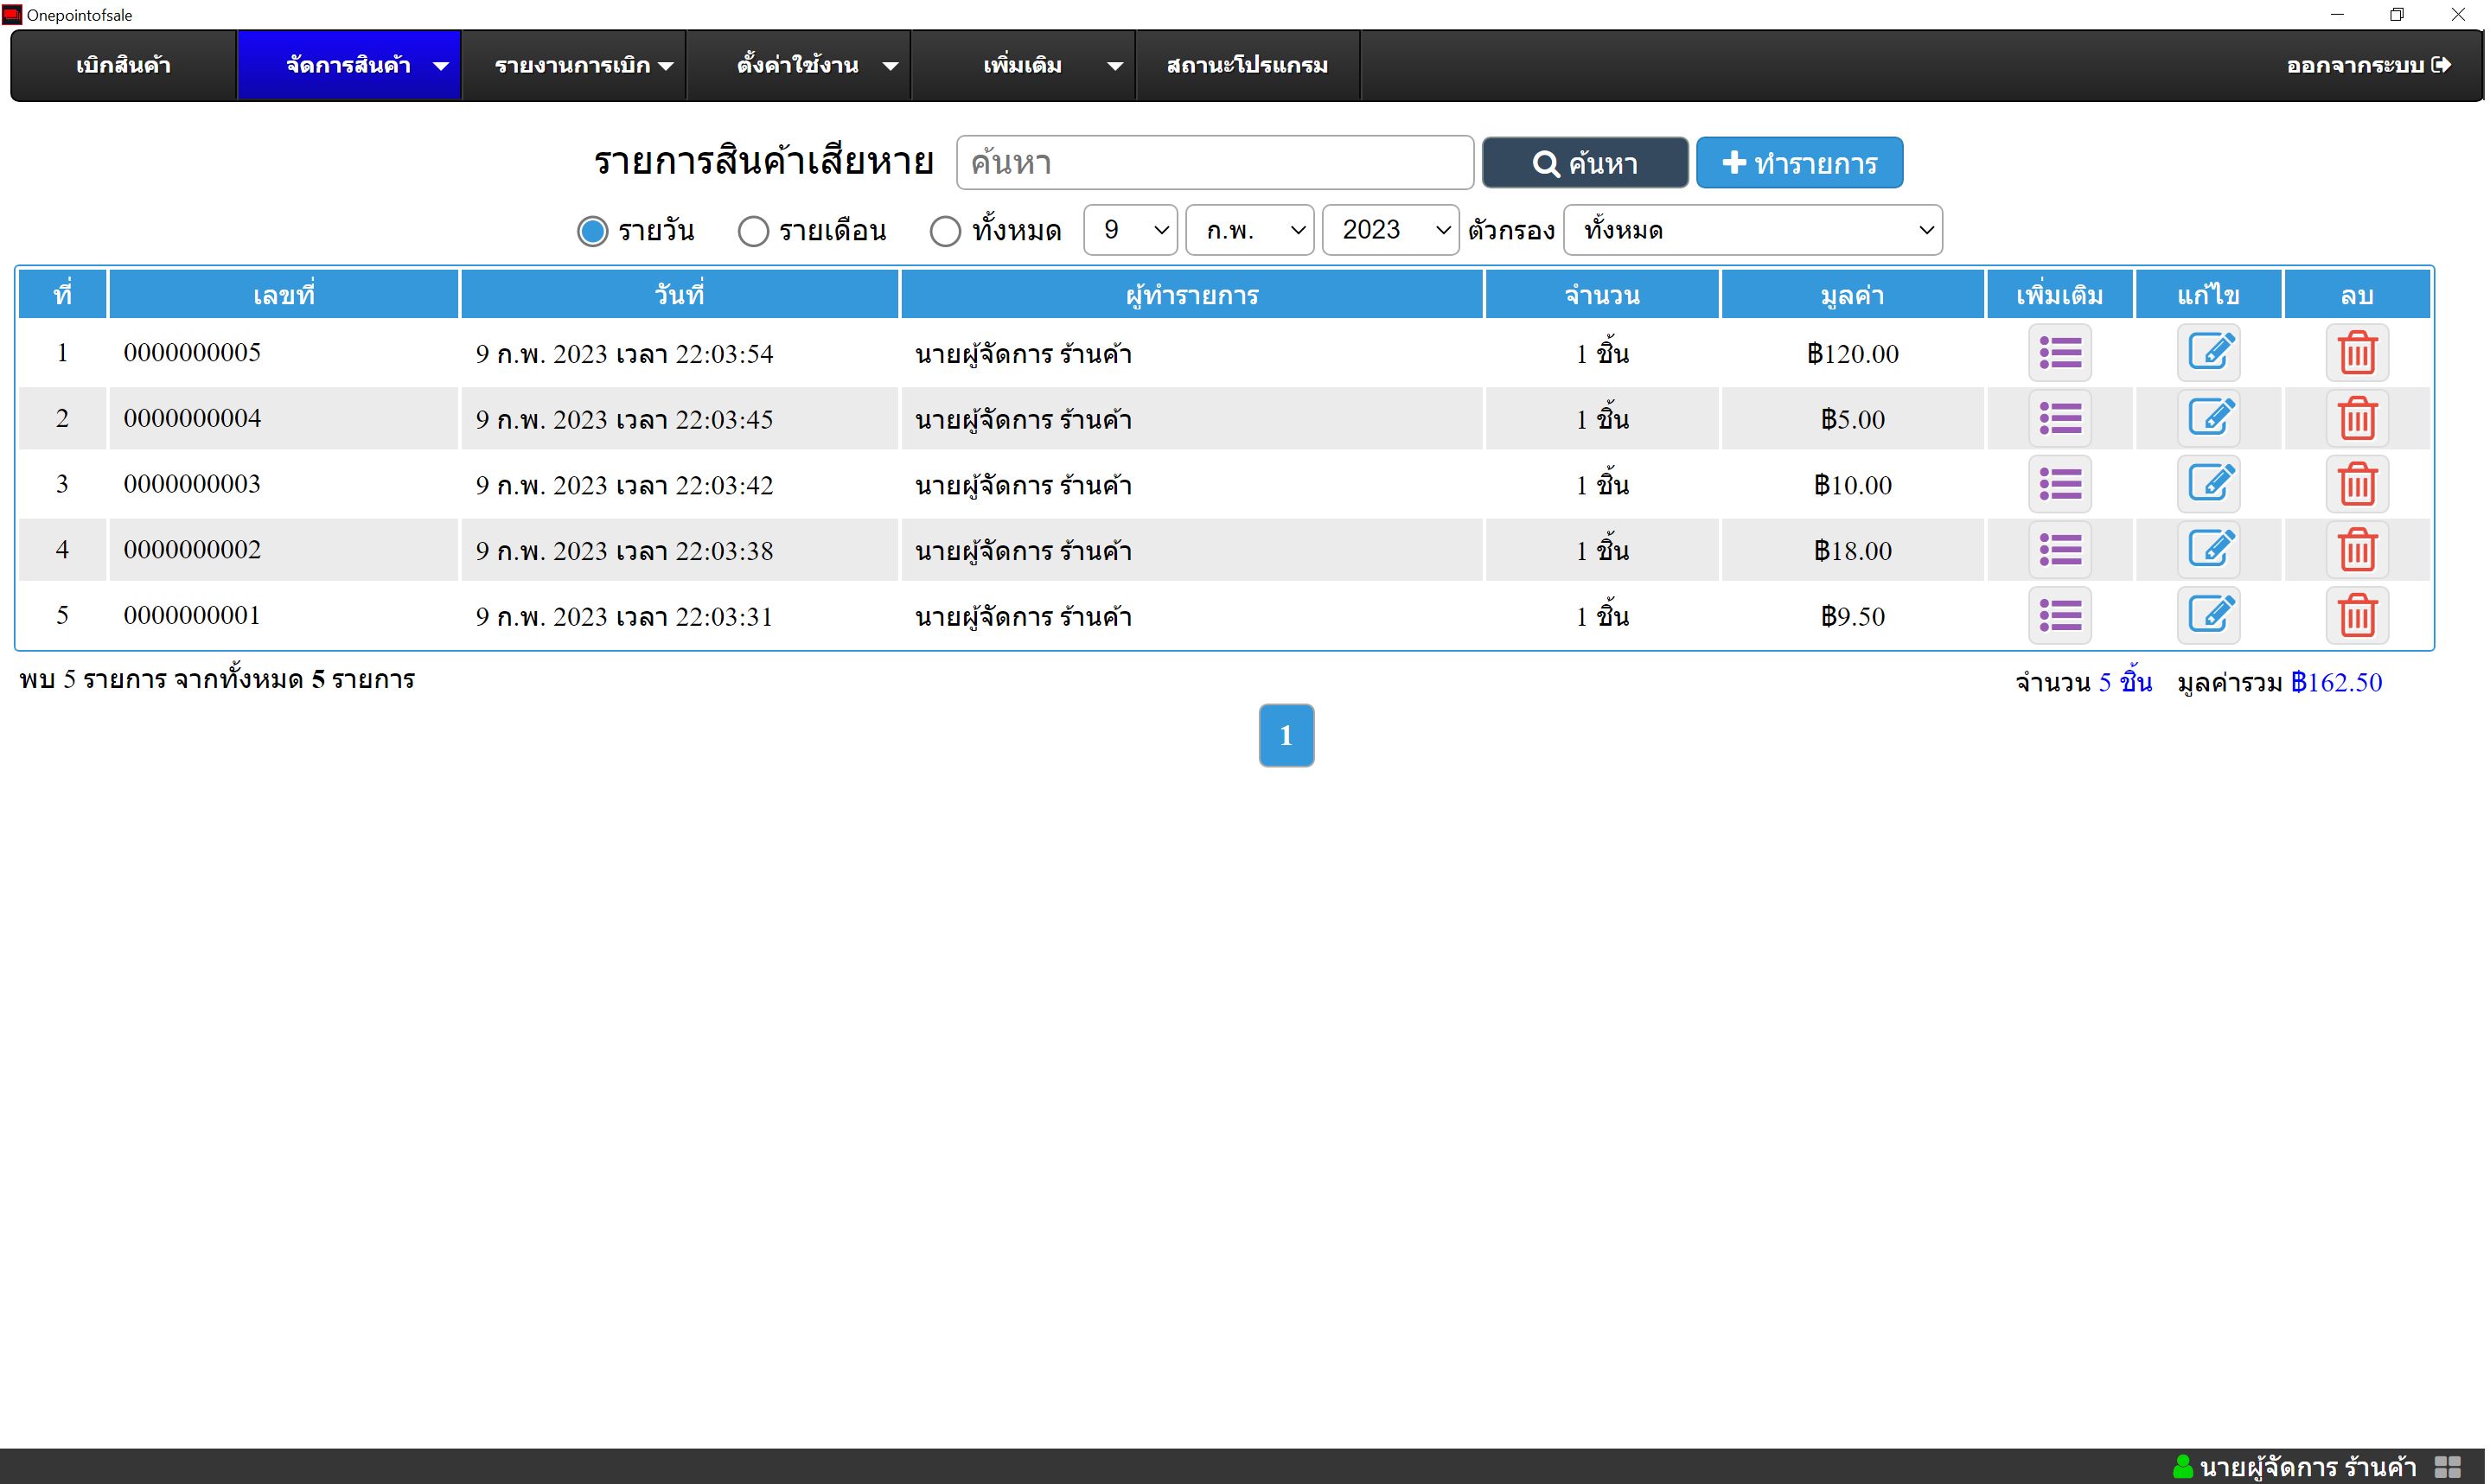2490x1484 pixels.
Task: Delete record 0000000002 with trash icon
Action: [x=2357, y=550]
